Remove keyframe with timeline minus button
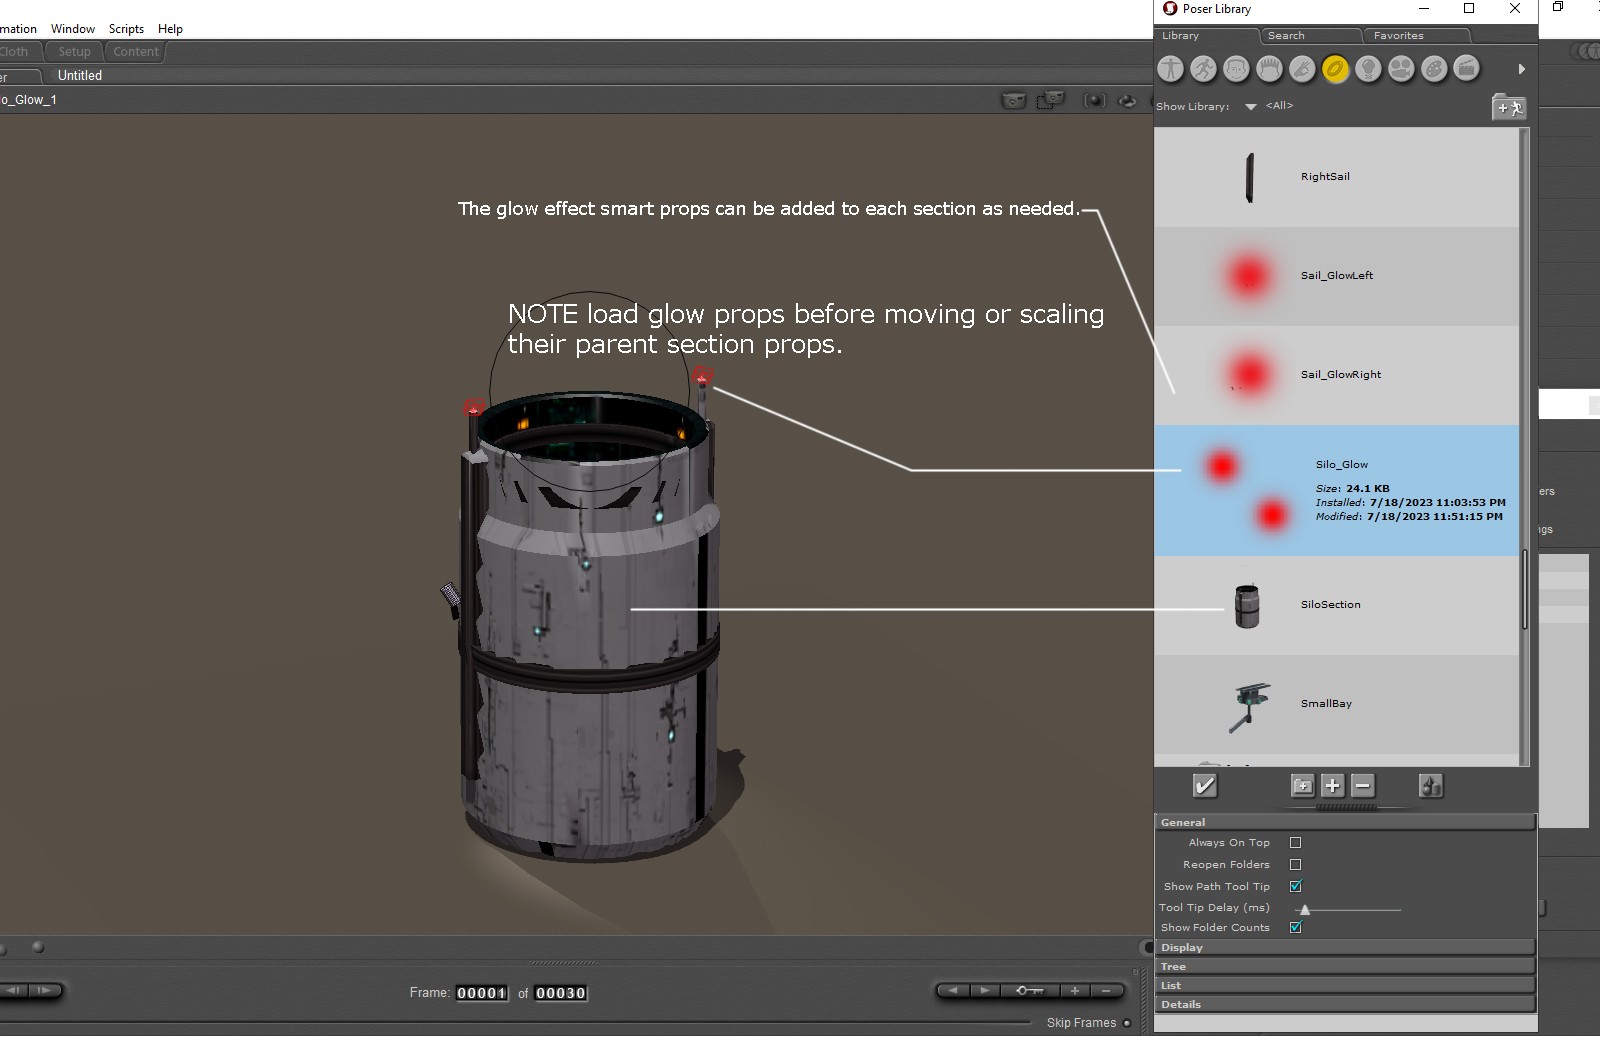This screenshot has width=1600, height=1040. click(x=1106, y=991)
